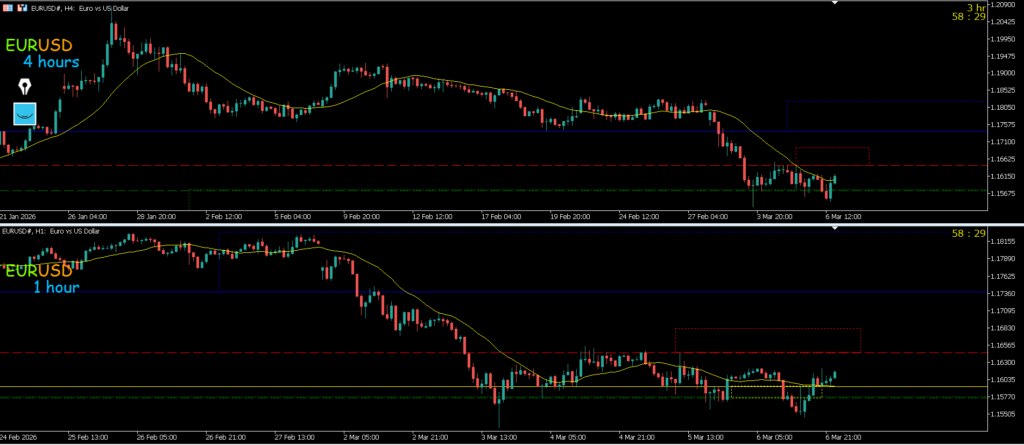This screenshot has height=445, width=1024.
Task: Click the red dotted rectangle on H4 chart
Action: 832,149
